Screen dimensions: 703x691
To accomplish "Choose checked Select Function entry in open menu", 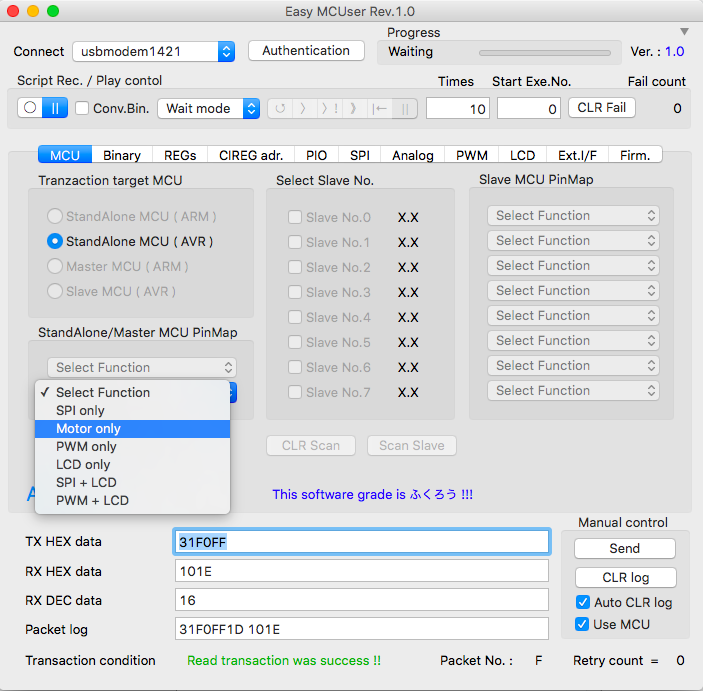I will pos(132,392).
